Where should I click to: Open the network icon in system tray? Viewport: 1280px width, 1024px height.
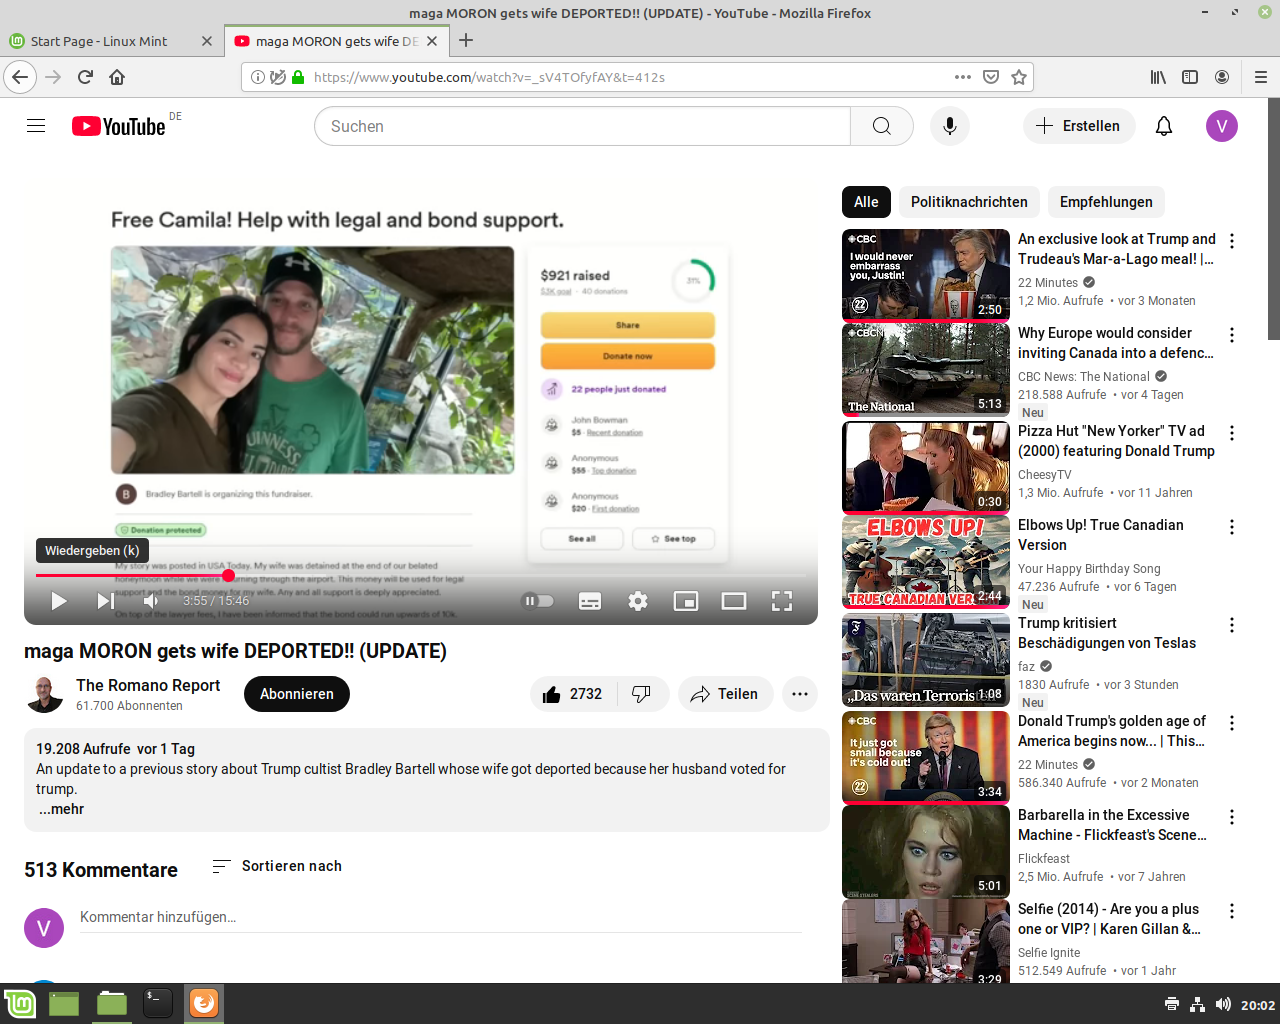[1198, 1004]
